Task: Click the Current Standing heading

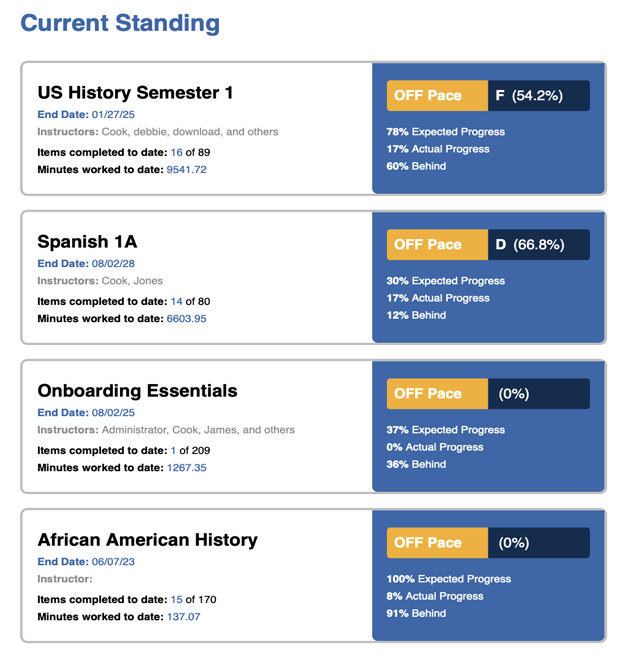Action: [120, 23]
